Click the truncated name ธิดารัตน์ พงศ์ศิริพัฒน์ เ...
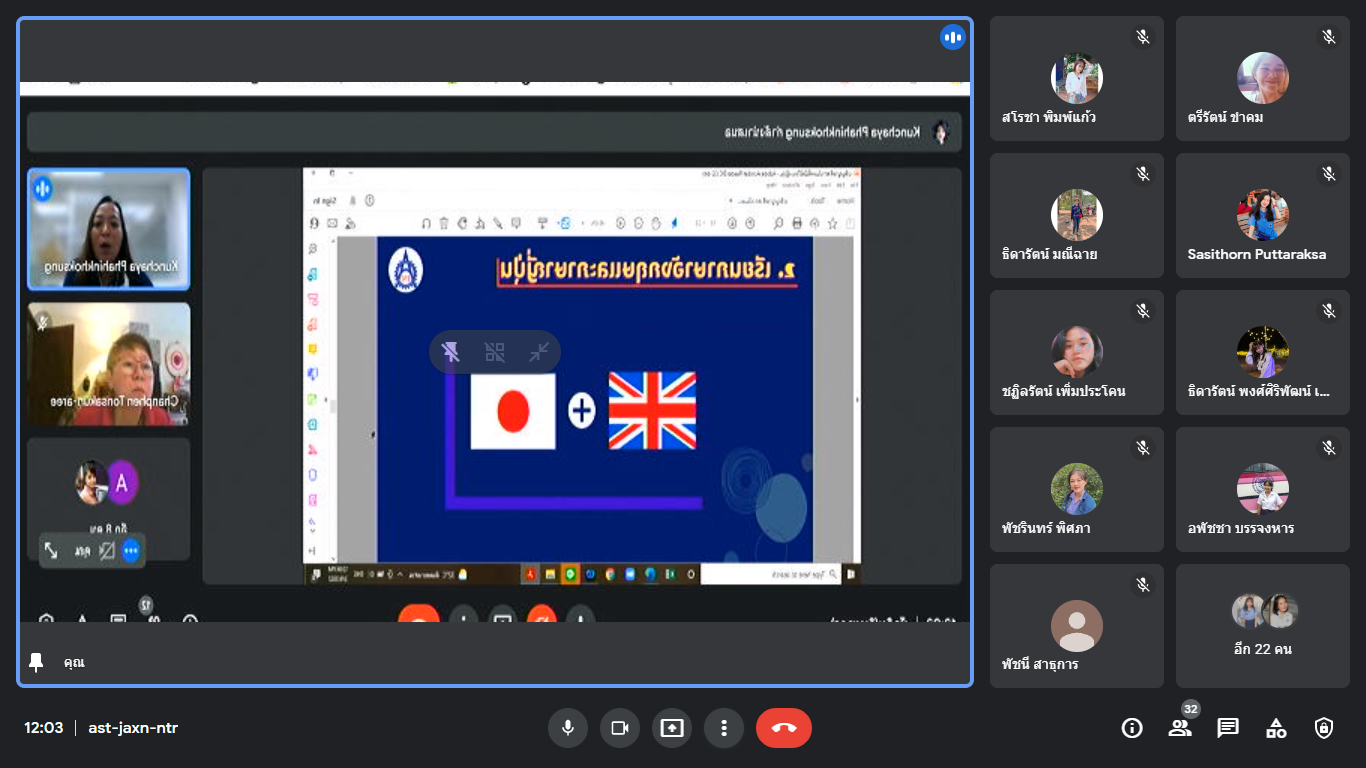The width and height of the screenshot is (1366, 768). coord(1259,391)
